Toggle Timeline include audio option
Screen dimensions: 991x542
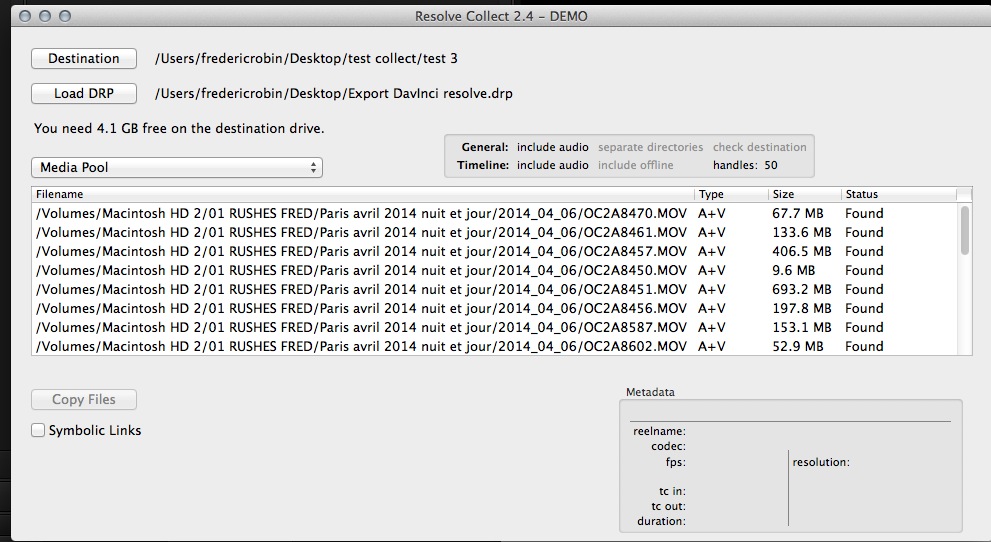point(552,165)
